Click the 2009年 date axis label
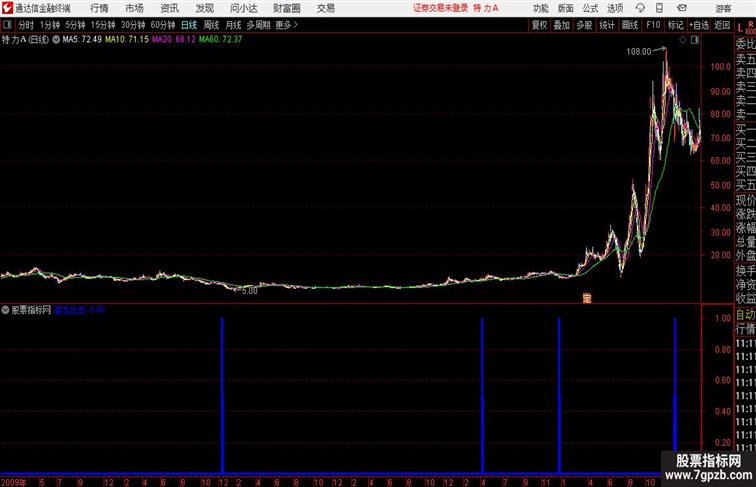 [x=14, y=482]
